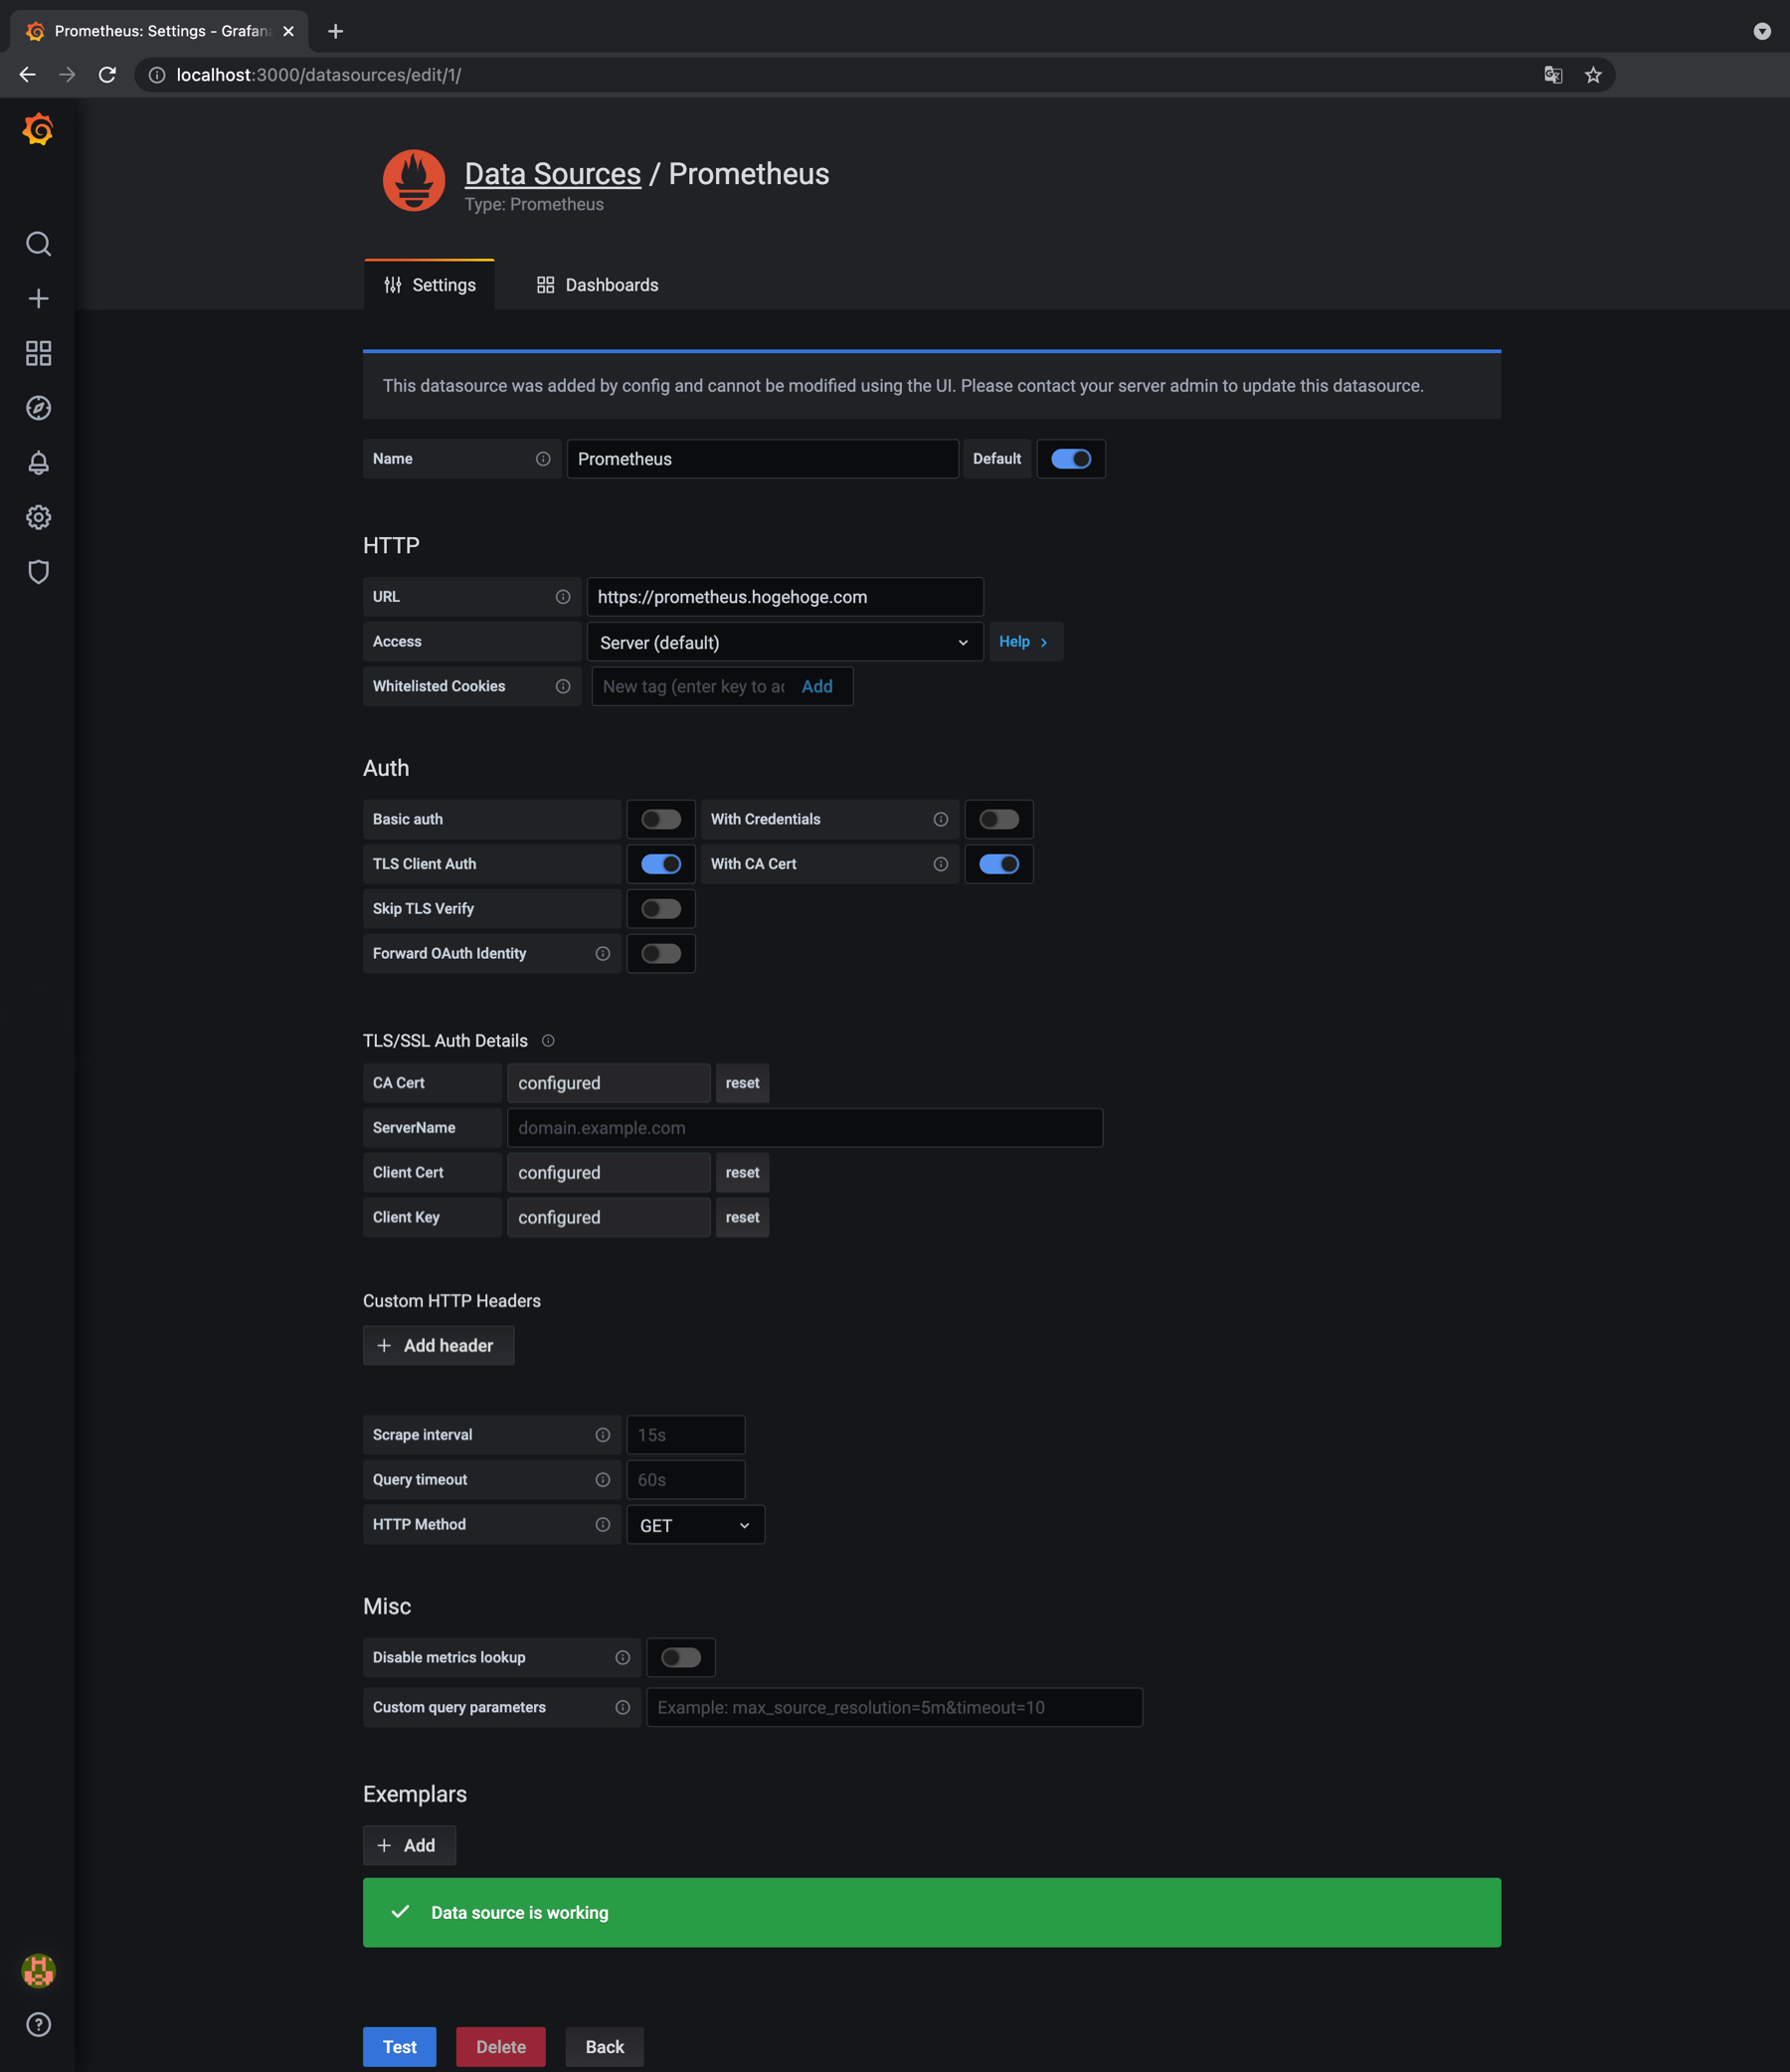Open the HTTP Method dropdown showing GET
The height and width of the screenshot is (2072, 1790).
696,1525
